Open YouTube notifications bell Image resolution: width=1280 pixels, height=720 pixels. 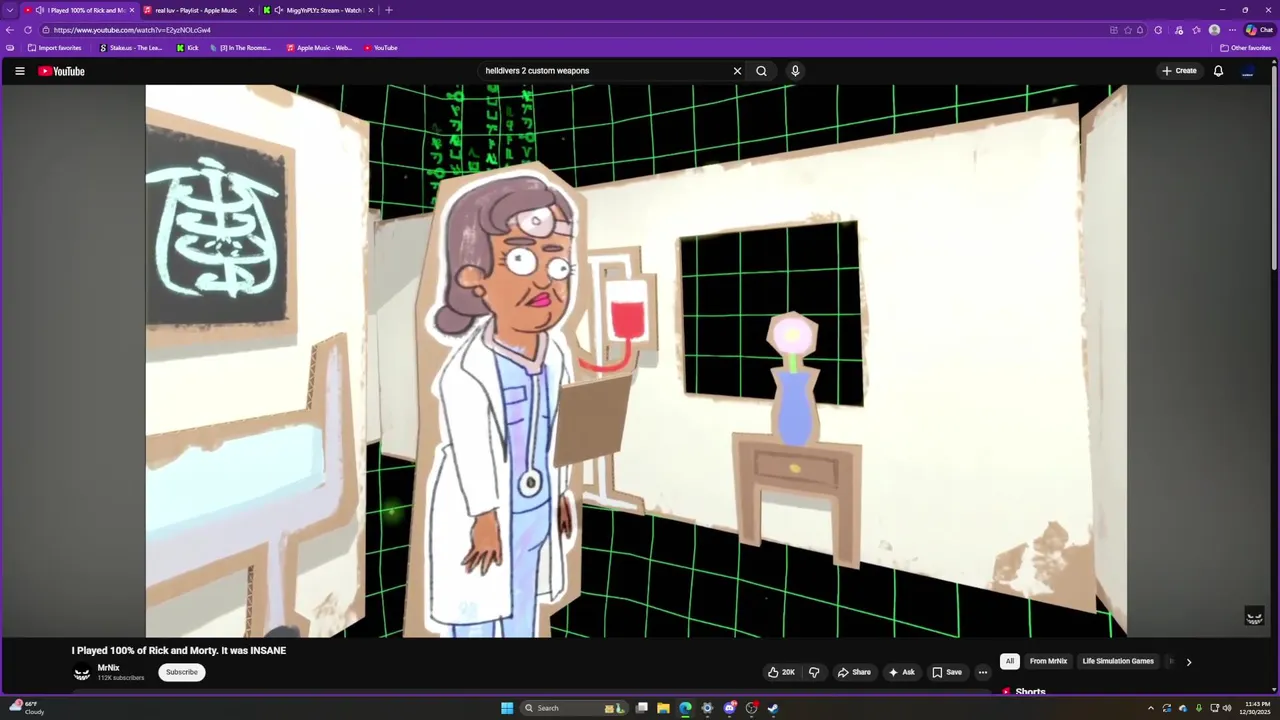point(1218,71)
